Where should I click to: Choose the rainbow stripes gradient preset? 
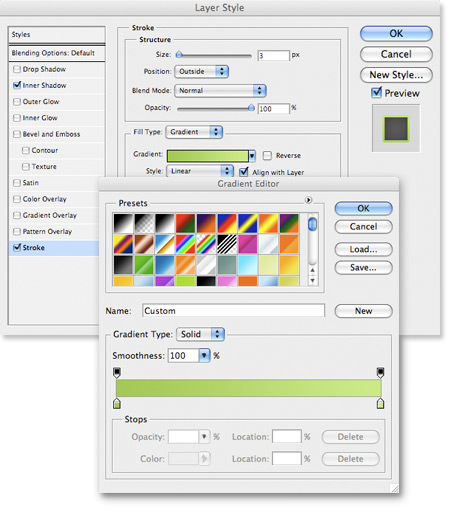pos(185,244)
